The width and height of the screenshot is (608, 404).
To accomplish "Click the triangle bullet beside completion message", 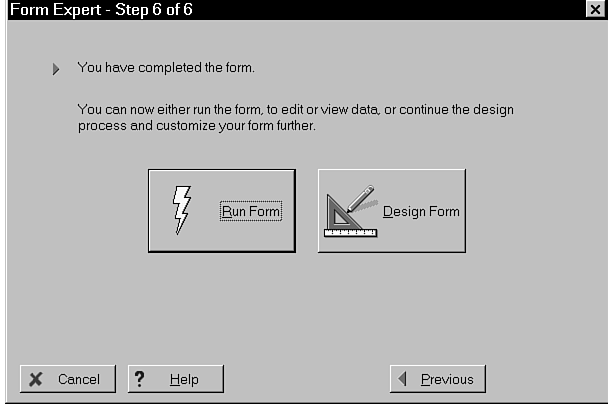I will coord(57,70).
